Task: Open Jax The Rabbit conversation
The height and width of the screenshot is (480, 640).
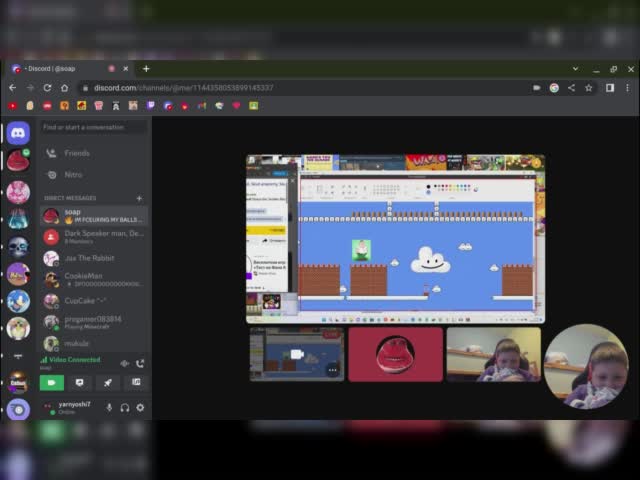Action: [94, 258]
